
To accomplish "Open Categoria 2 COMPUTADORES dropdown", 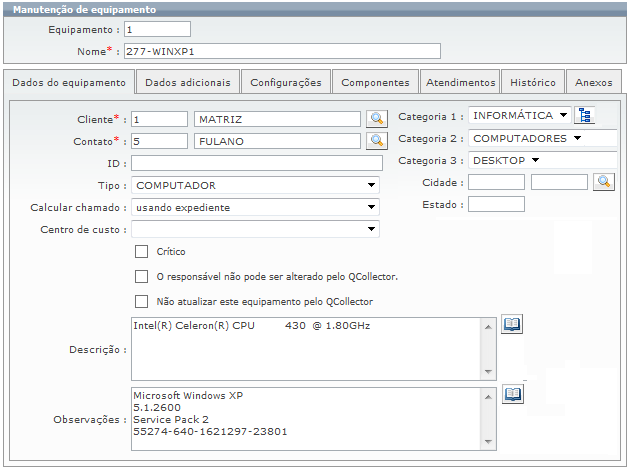I will coord(542,138).
